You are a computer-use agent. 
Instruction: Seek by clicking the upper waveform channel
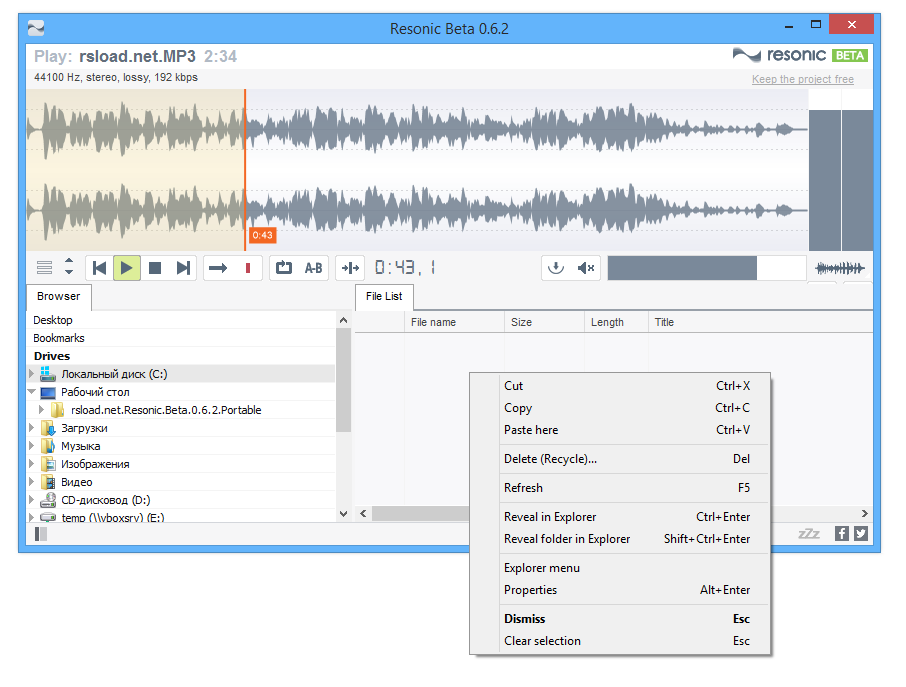(417, 129)
